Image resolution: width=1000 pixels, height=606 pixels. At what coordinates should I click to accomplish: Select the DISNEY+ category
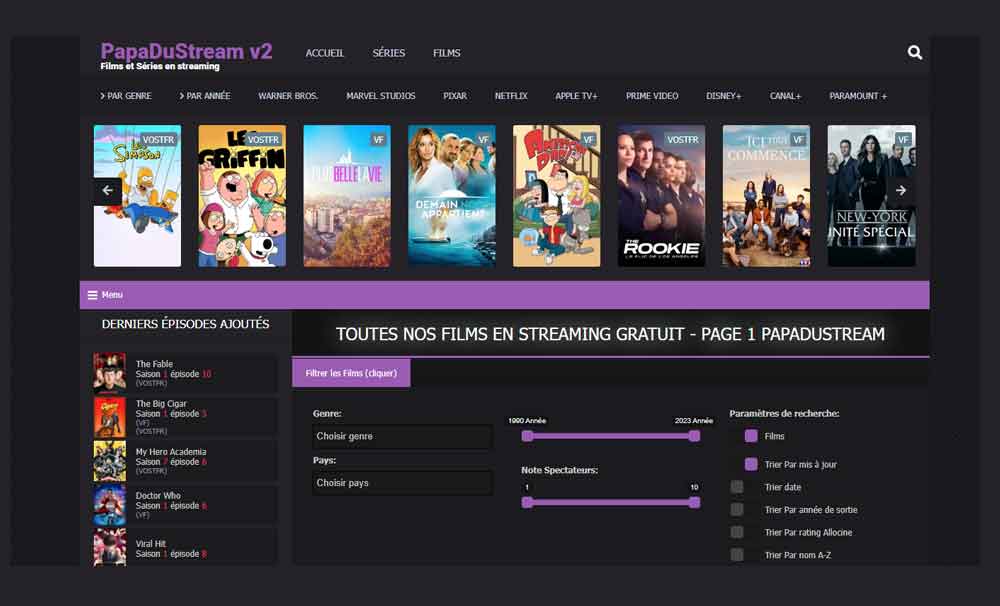(723, 96)
